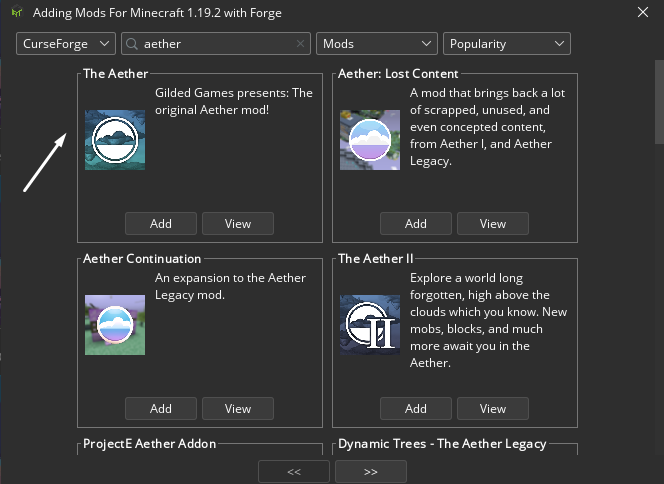View The Aether mod page
Viewport: 664px width, 484px height.
coord(238,224)
